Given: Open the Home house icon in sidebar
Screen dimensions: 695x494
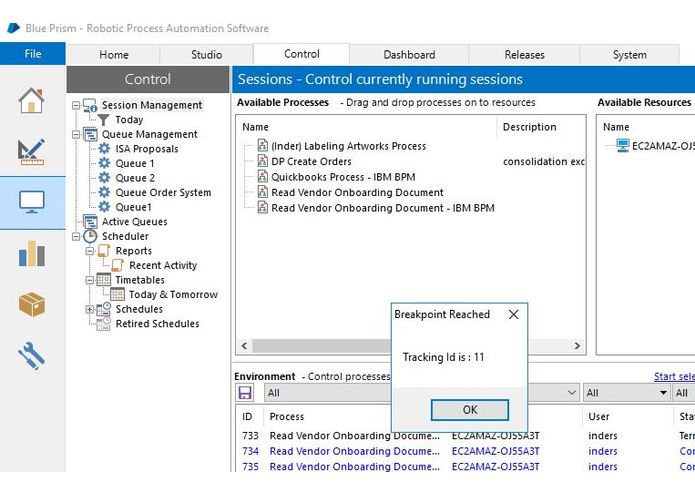Looking at the screenshot, I should point(31,101).
